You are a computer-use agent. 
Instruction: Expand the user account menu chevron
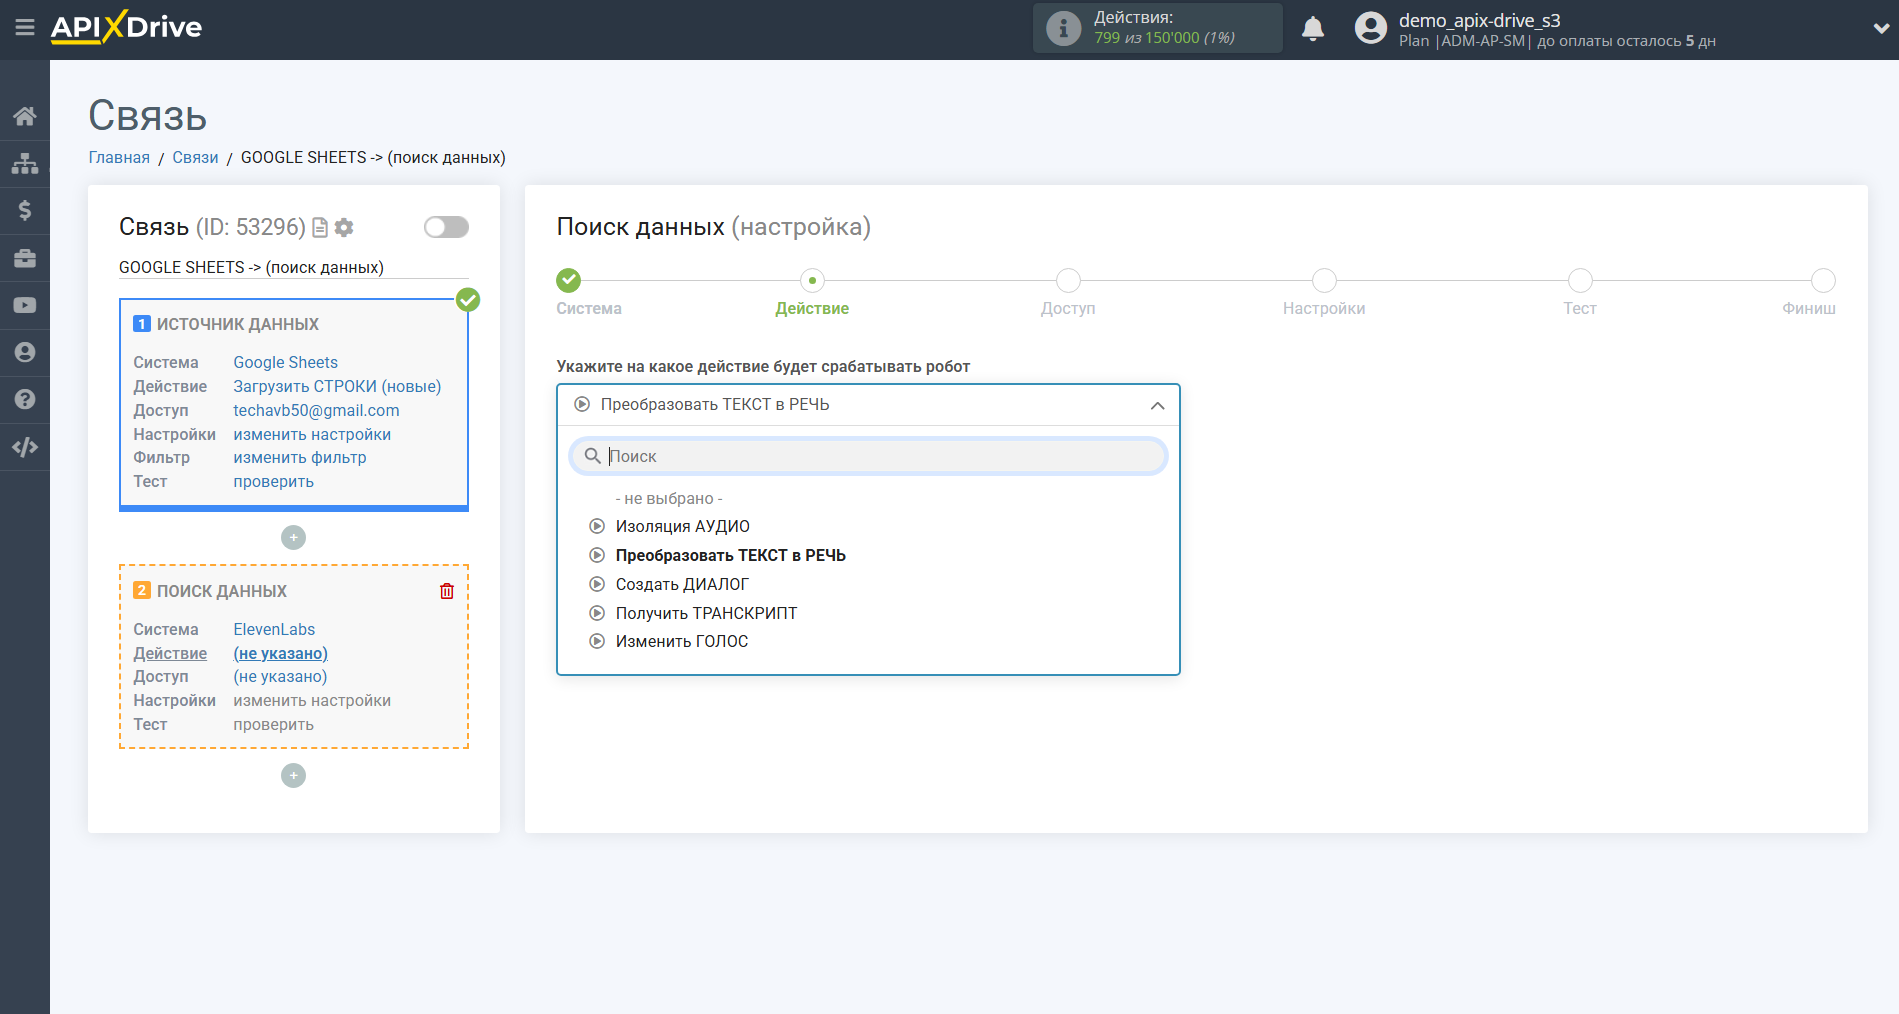pos(1880,29)
